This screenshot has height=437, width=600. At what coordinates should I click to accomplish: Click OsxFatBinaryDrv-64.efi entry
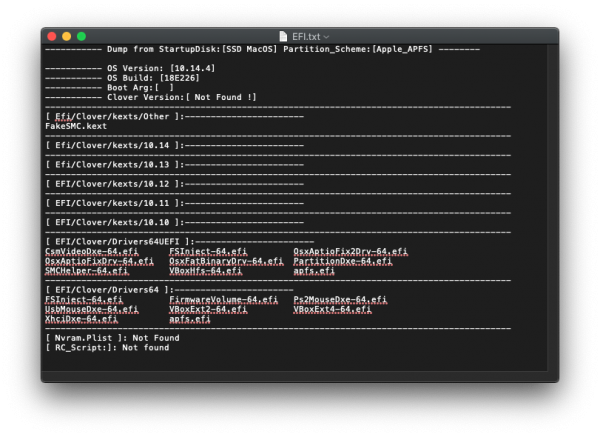(x=226, y=261)
